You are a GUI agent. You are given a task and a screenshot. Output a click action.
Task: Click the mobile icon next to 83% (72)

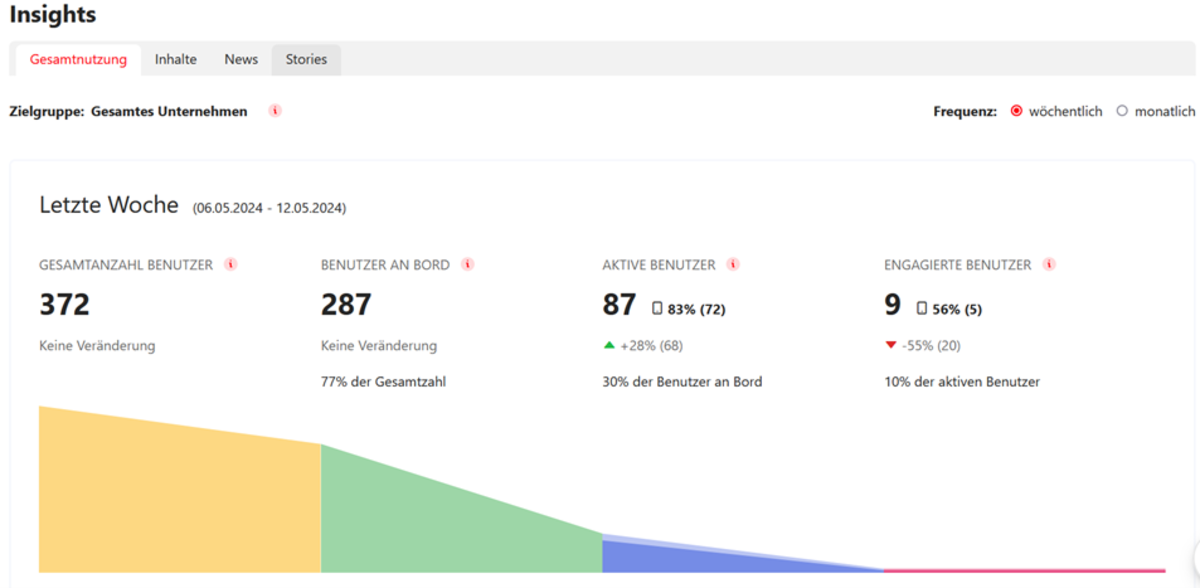click(x=657, y=309)
